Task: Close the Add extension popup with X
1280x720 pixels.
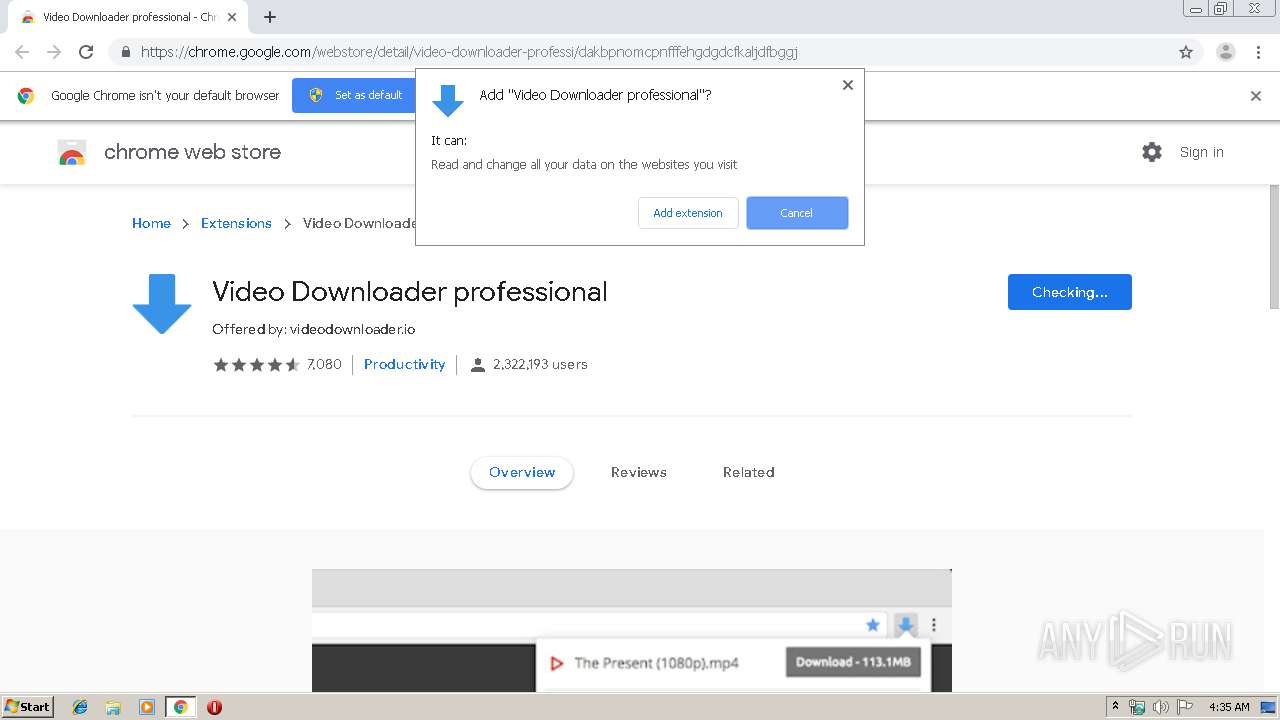Action: (848, 85)
